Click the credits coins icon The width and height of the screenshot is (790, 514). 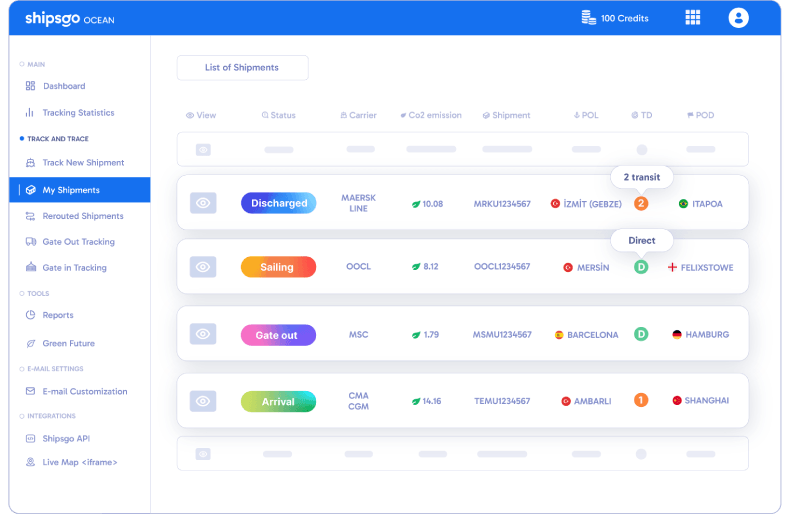(588, 18)
